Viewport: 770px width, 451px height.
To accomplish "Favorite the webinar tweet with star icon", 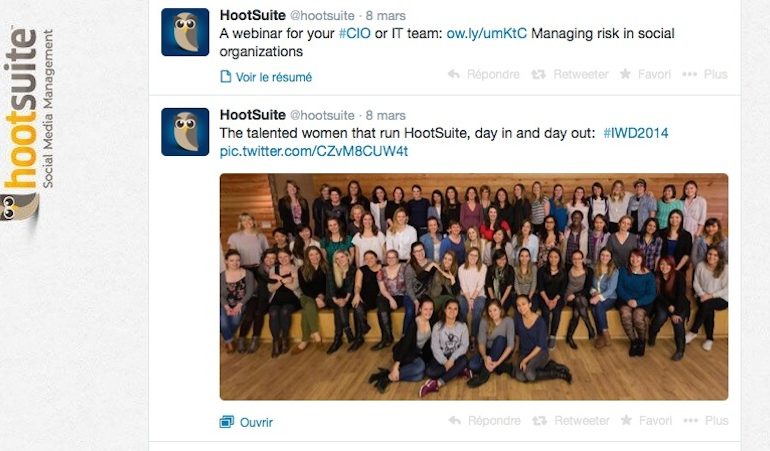I will (x=625, y=74).
